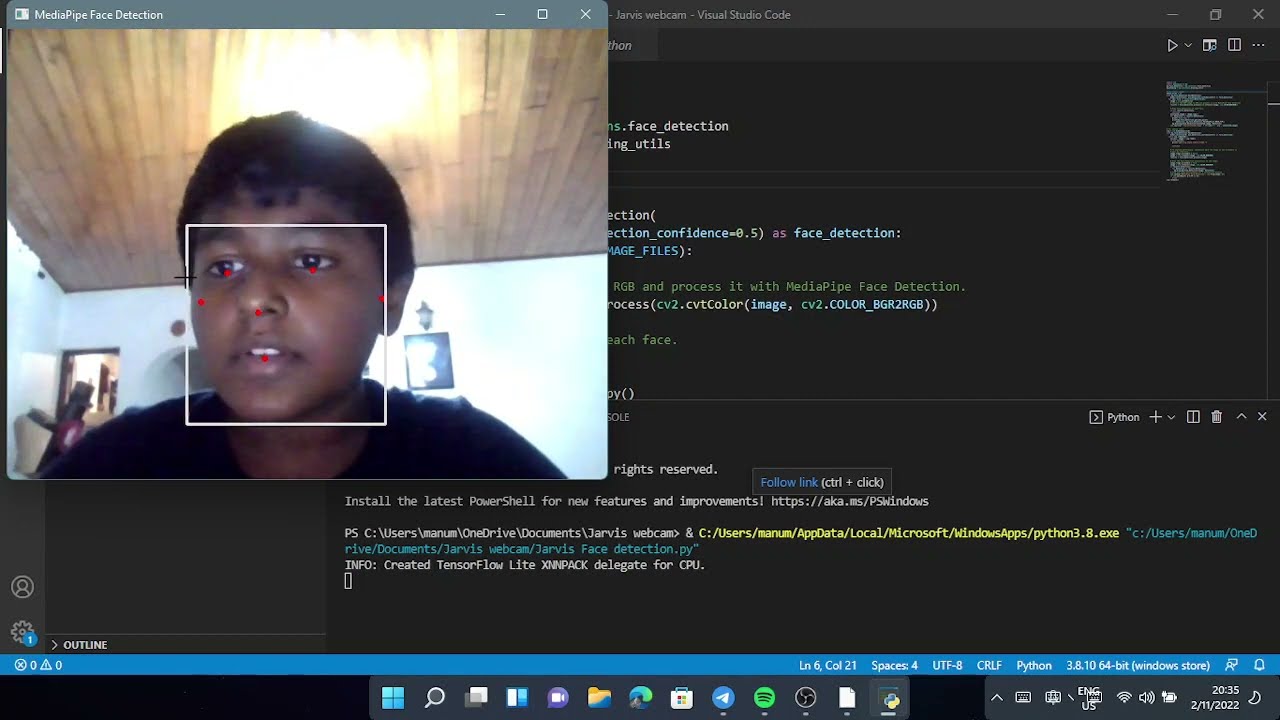1280x720 pixels.
Task: Switch to Spotify on the taskbar
Action: pos(764,698)
